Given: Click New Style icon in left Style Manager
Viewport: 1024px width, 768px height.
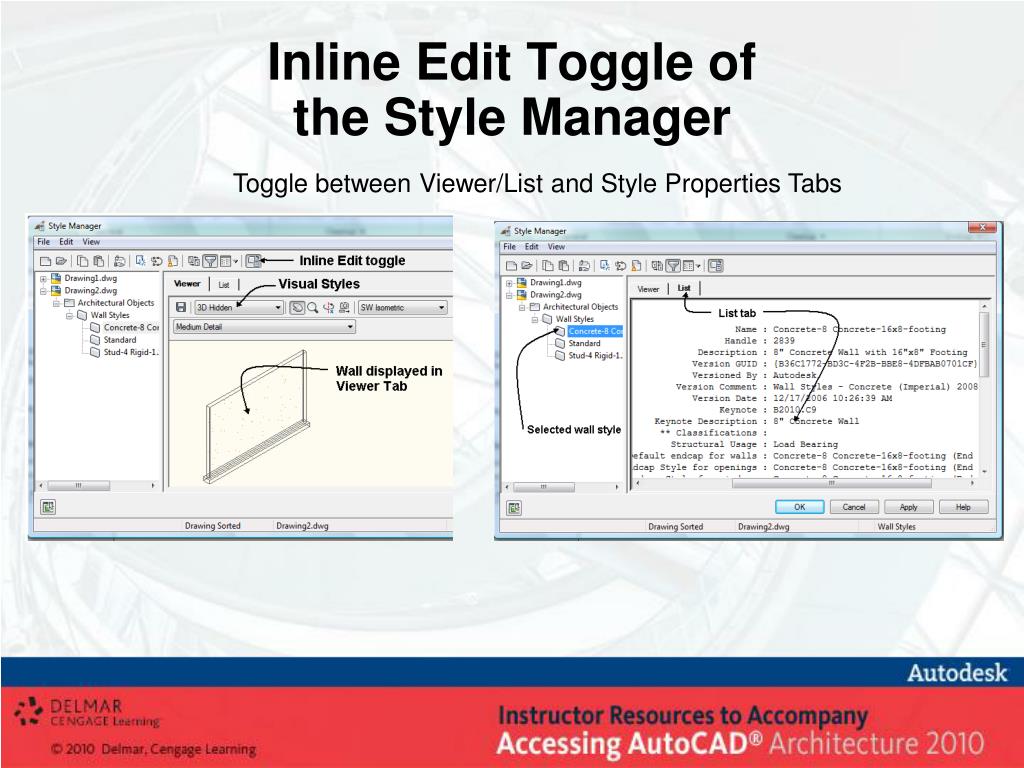Looking at the screenshot, I should (x=140, y=261).
